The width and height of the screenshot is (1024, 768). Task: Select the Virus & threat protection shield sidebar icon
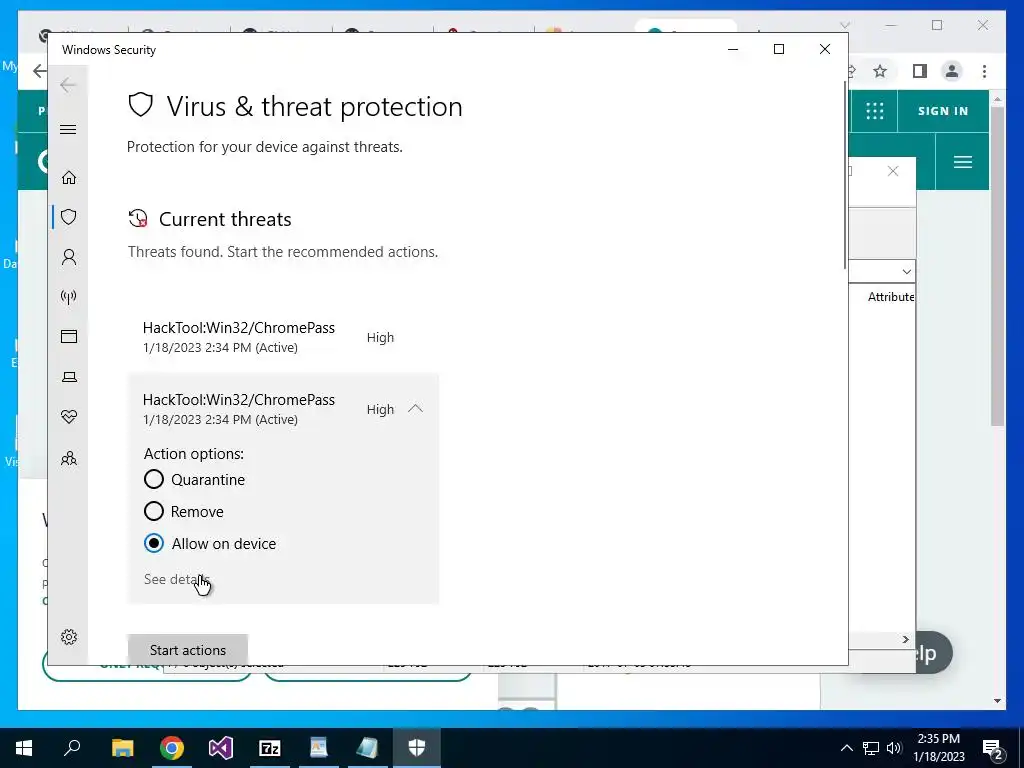[x=69, y=217]
